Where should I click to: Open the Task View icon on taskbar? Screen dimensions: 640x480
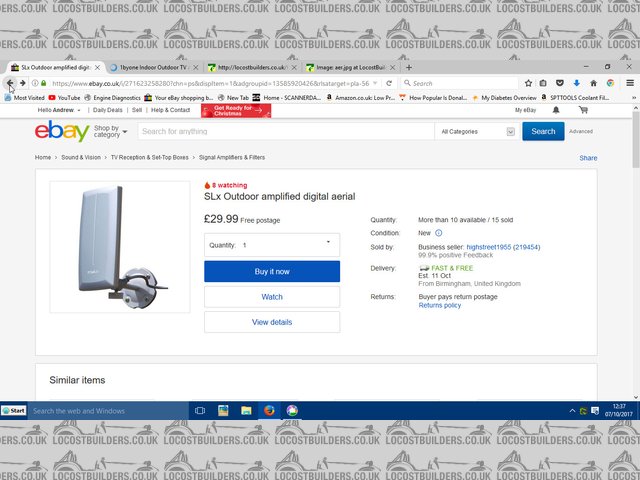coord(200,410)
